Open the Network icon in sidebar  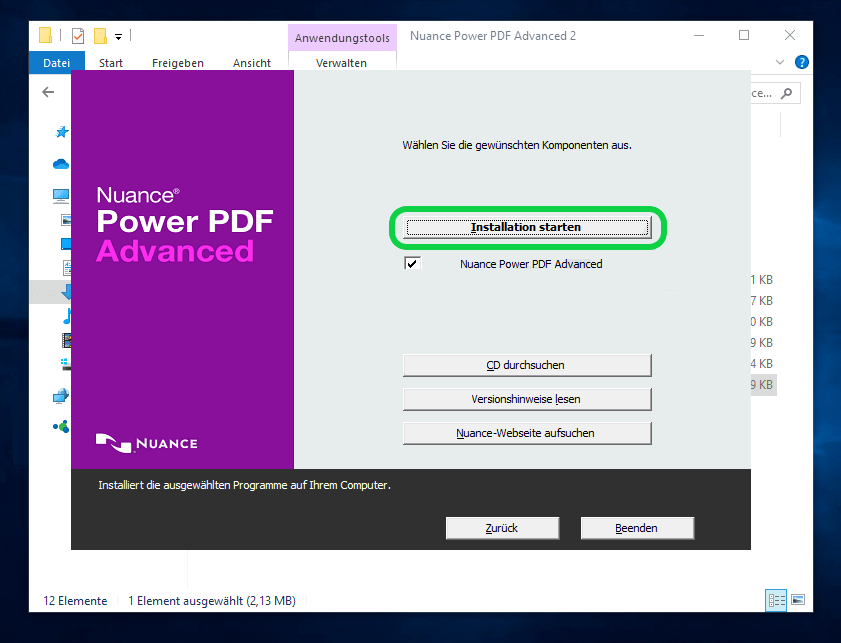click(x=61, y=396)
